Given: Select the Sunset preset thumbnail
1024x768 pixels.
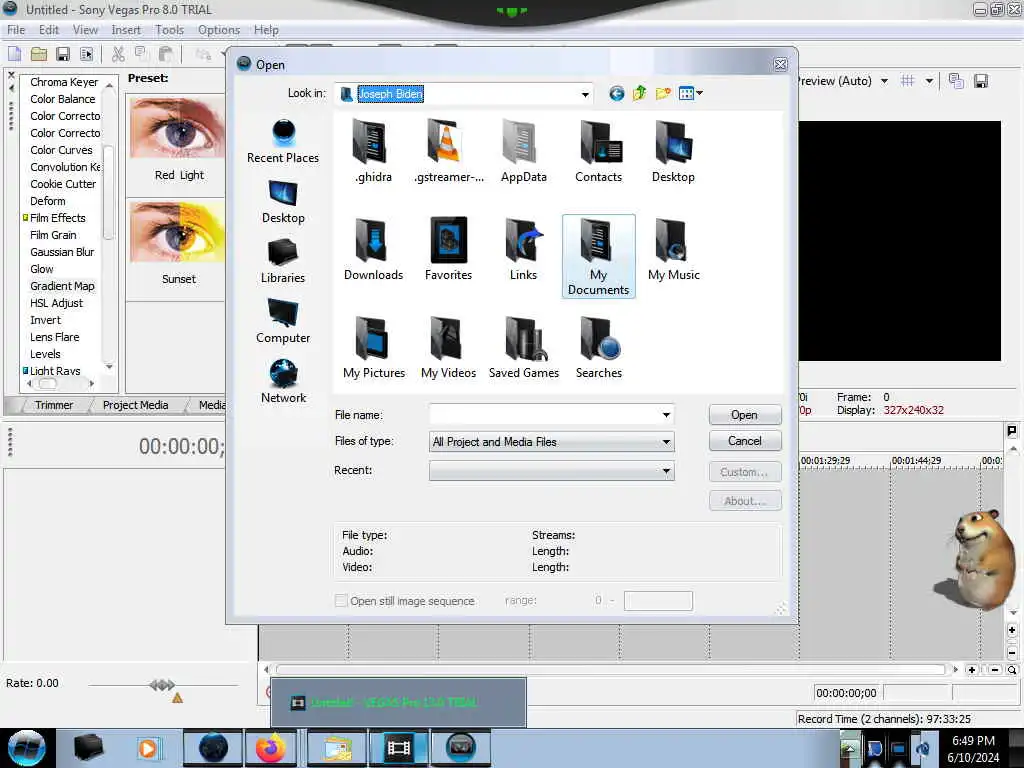Looking at the screenshot, I should pos(178,232).
